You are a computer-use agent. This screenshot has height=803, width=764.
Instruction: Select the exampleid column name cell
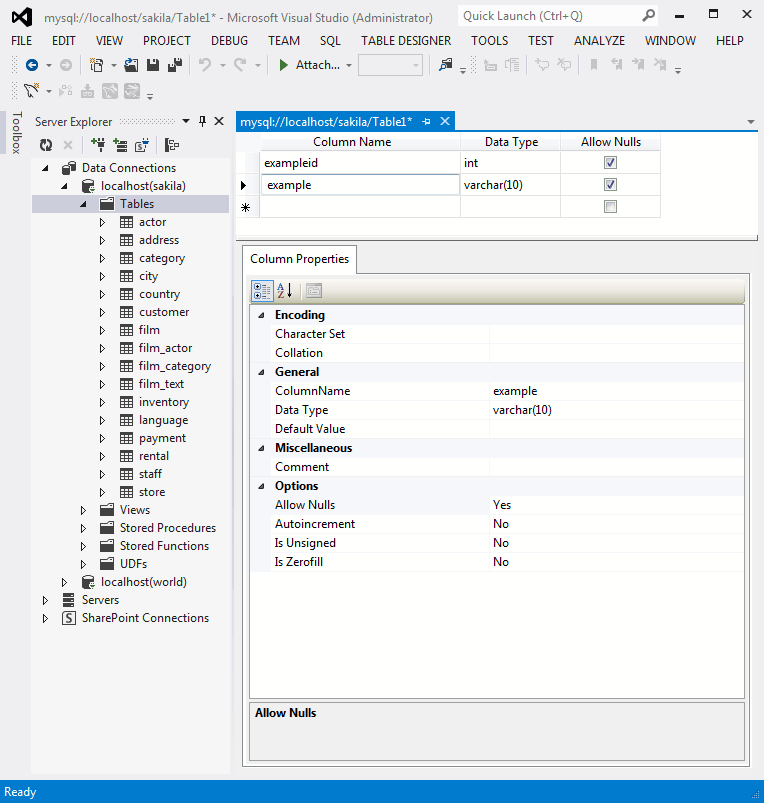360,163
